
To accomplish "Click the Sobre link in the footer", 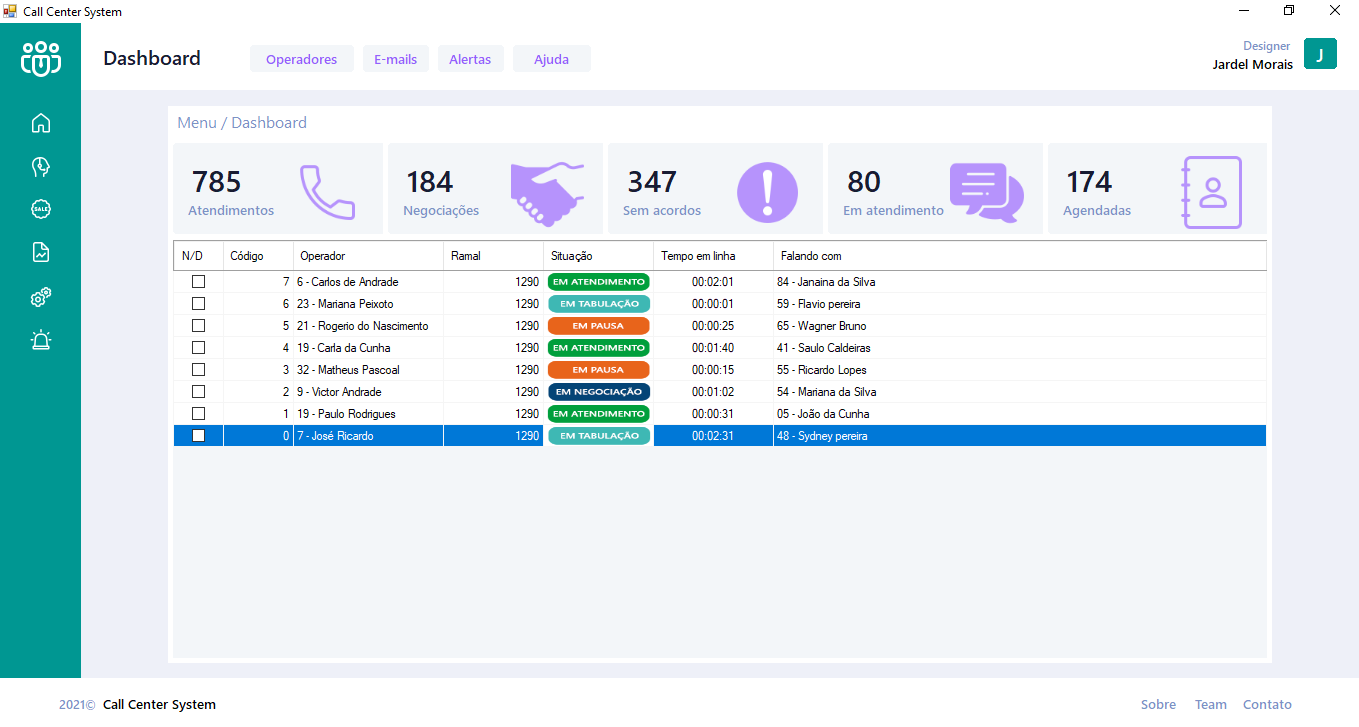I will pyautogui.click(x=1158, y=704).
